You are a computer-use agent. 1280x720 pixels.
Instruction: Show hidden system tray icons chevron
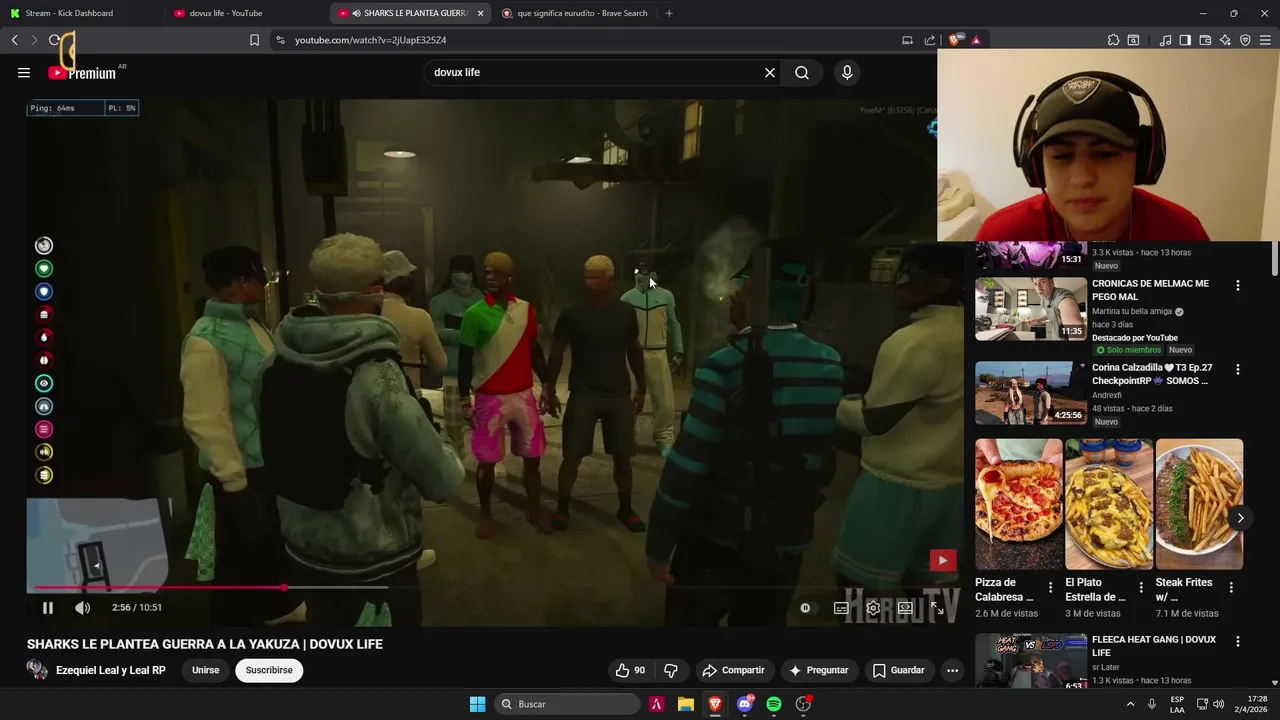(1131, 704)
